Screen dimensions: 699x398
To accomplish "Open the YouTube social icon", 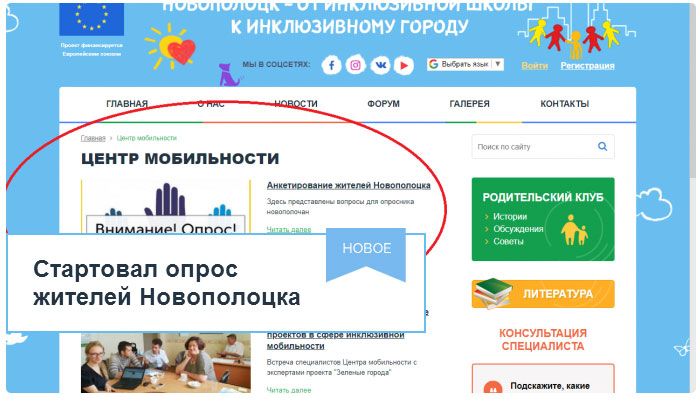I will click(404, 66).
